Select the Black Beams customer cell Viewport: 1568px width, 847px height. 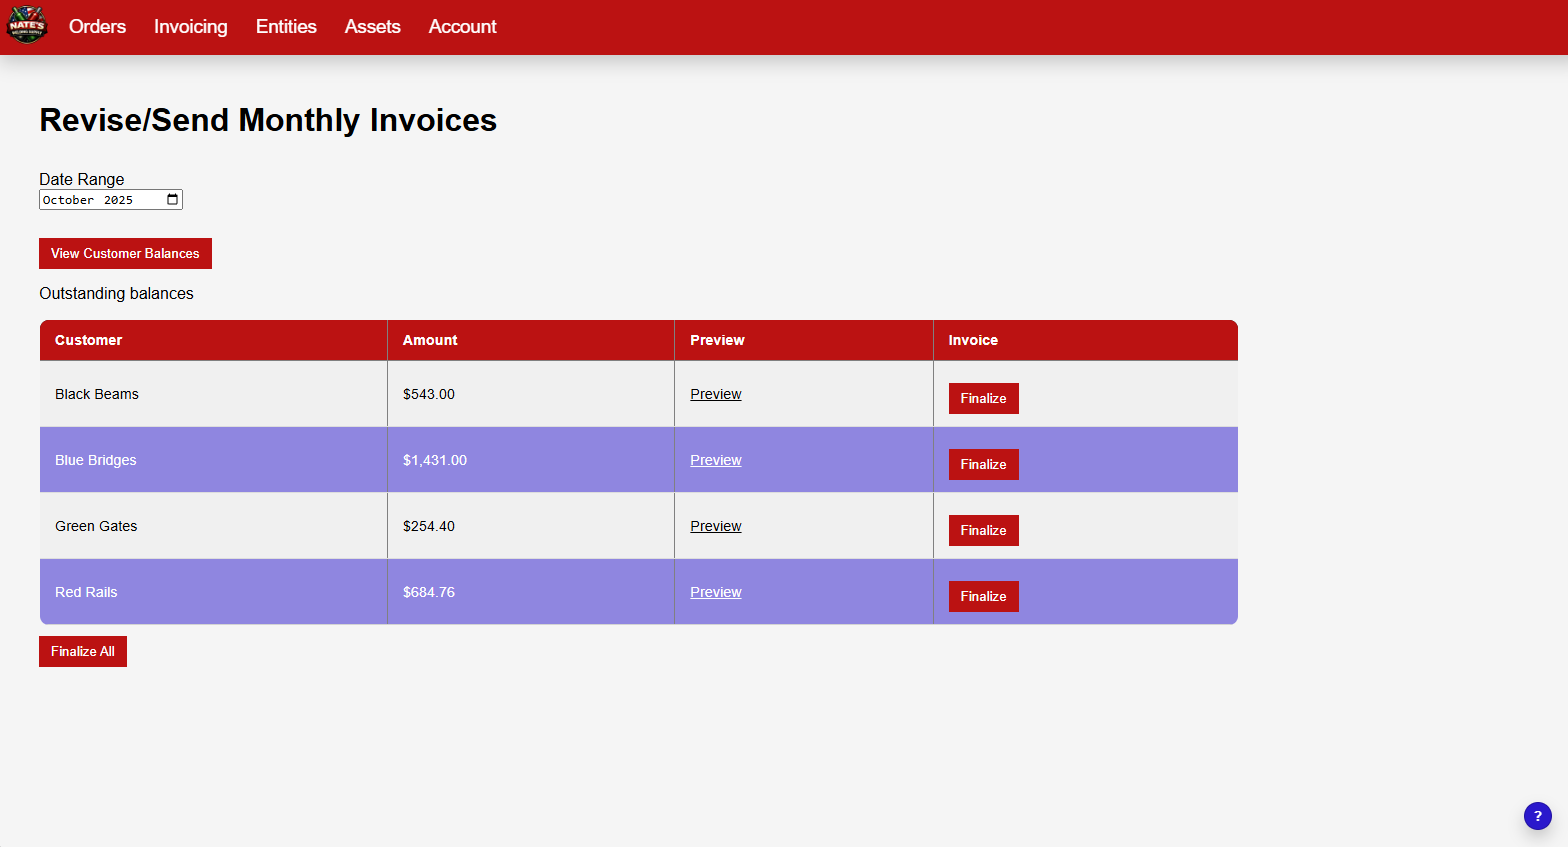(x=214, y=394)
